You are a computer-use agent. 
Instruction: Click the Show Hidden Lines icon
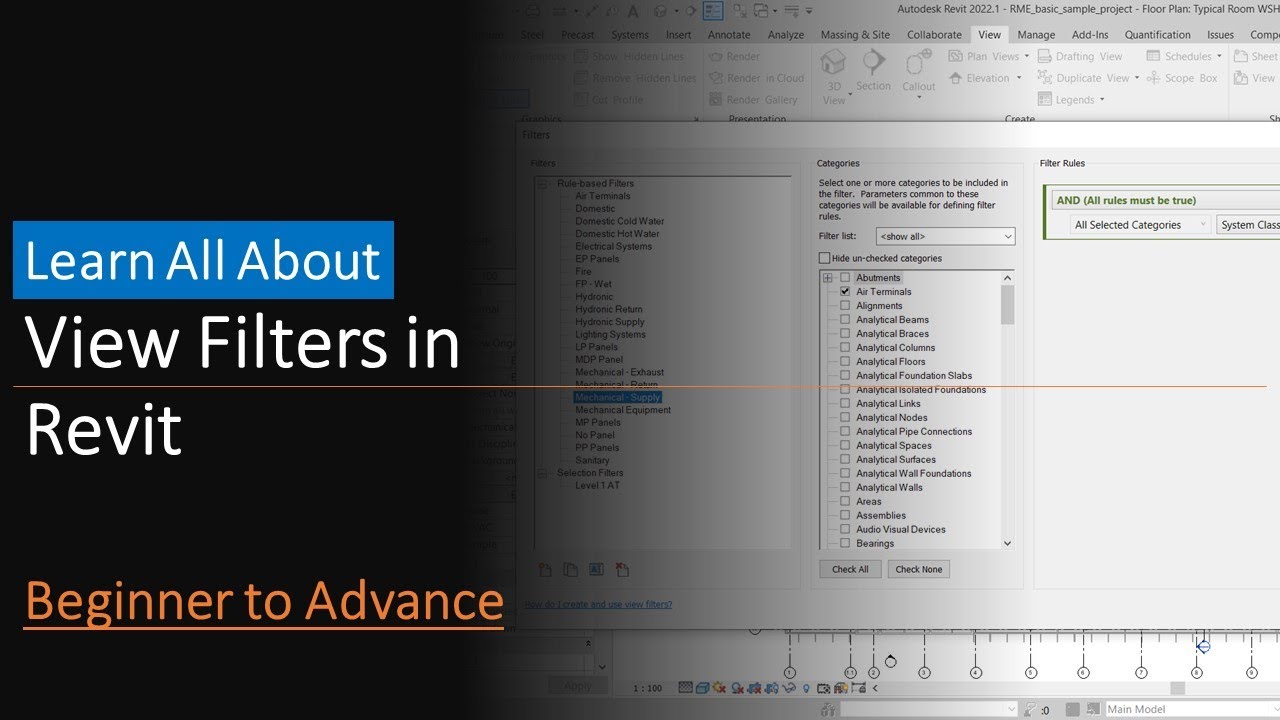pos(581,57)
